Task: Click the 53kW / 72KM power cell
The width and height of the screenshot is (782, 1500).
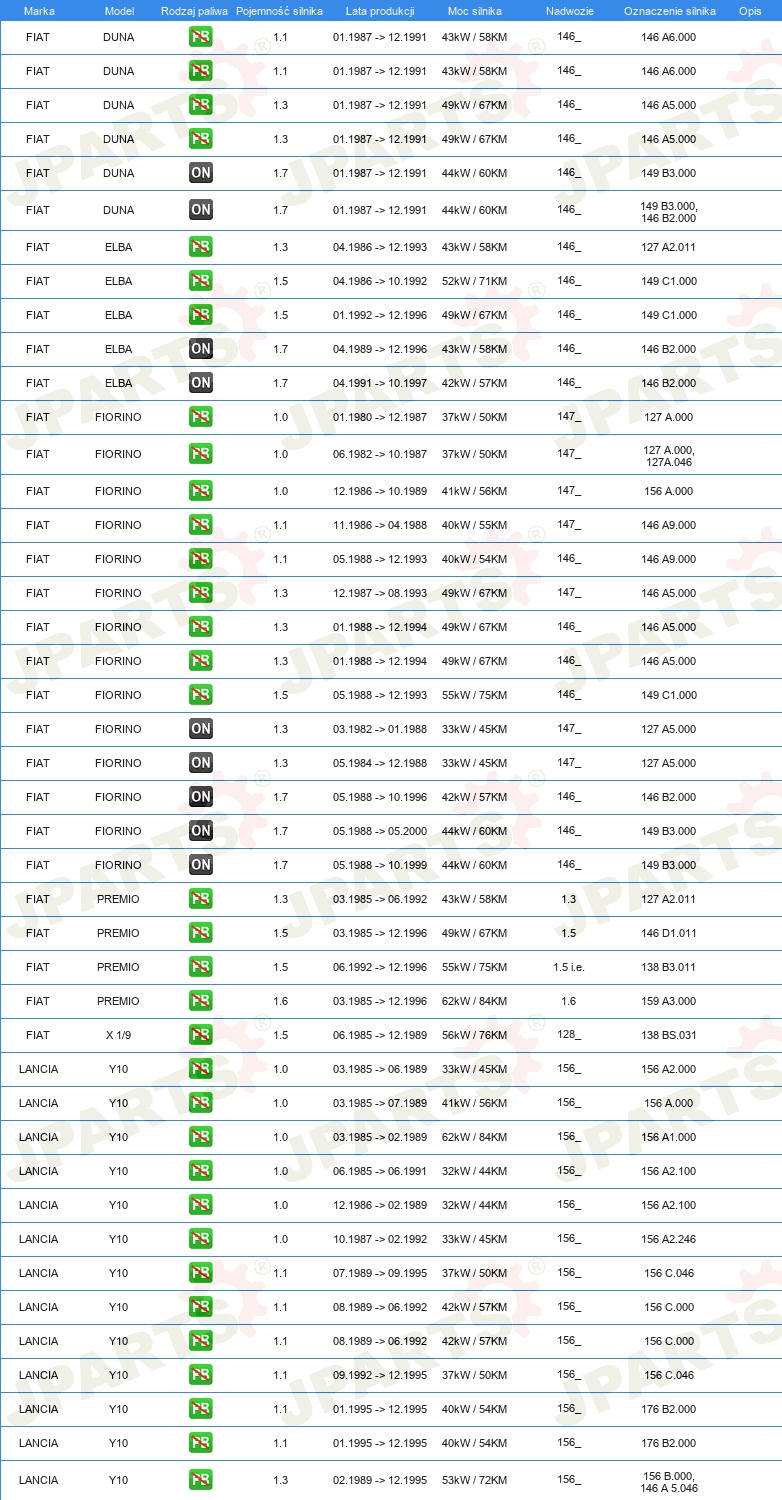Action: [x=475, y=1480]
